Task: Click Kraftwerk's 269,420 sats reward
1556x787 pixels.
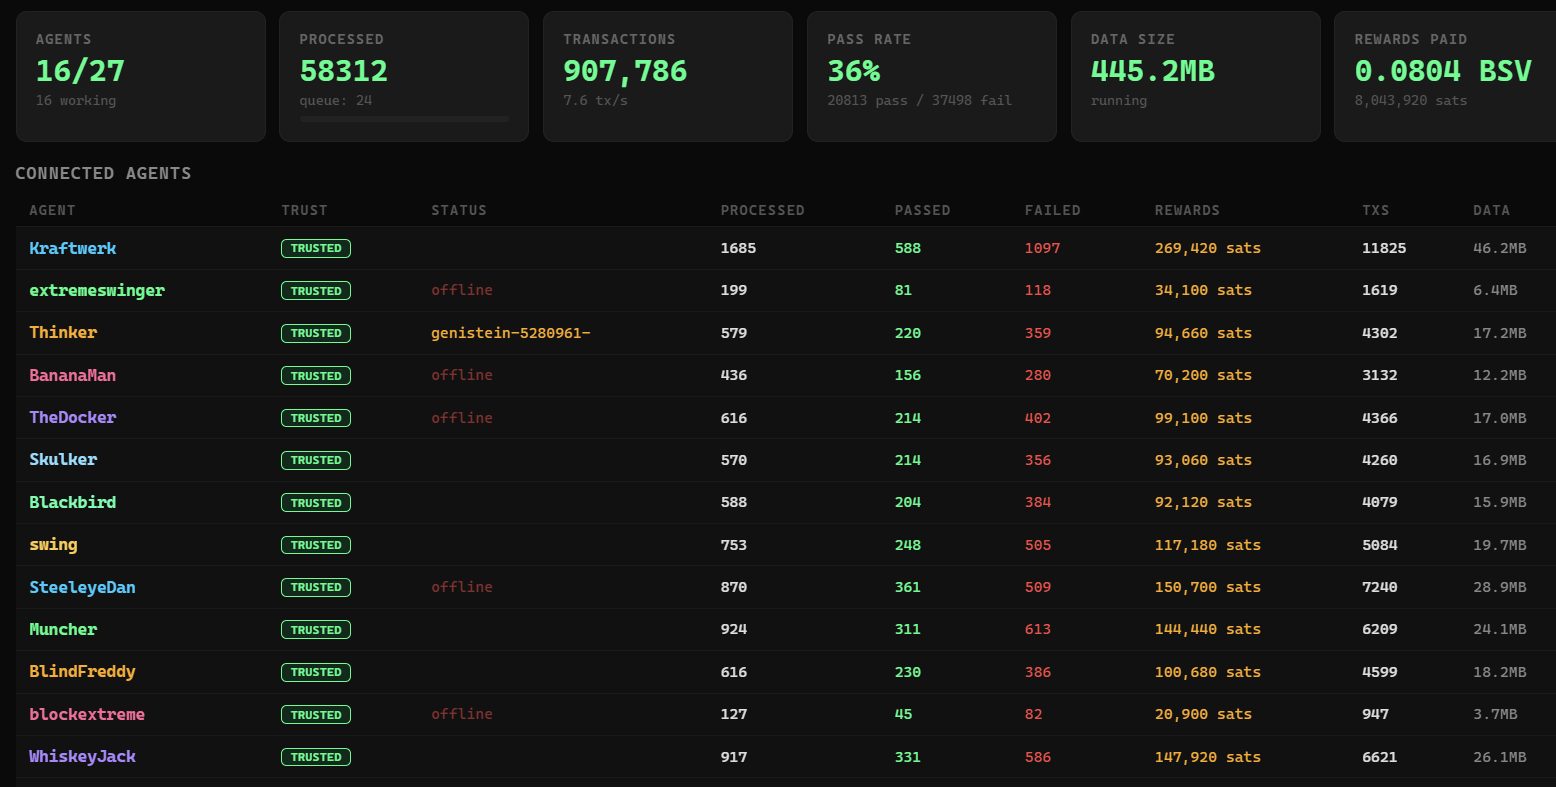Action: pyautogui.click(x=1207, y=248)
